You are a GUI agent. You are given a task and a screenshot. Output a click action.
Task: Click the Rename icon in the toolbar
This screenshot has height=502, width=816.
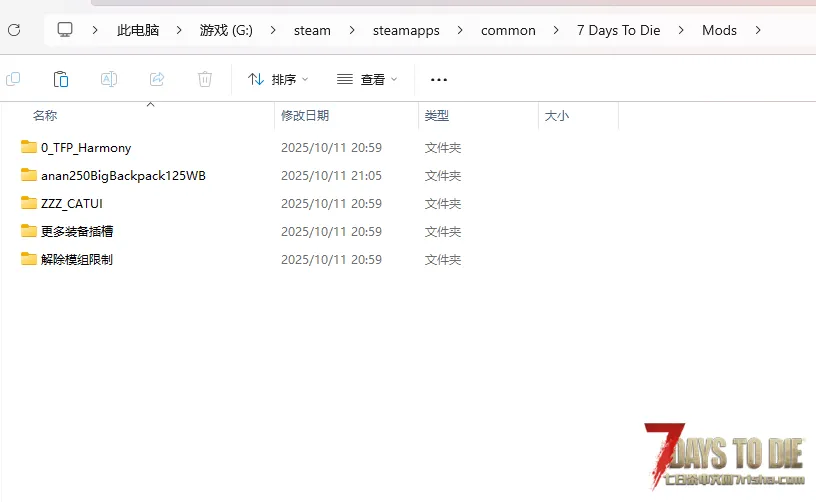tap(109, 79)
